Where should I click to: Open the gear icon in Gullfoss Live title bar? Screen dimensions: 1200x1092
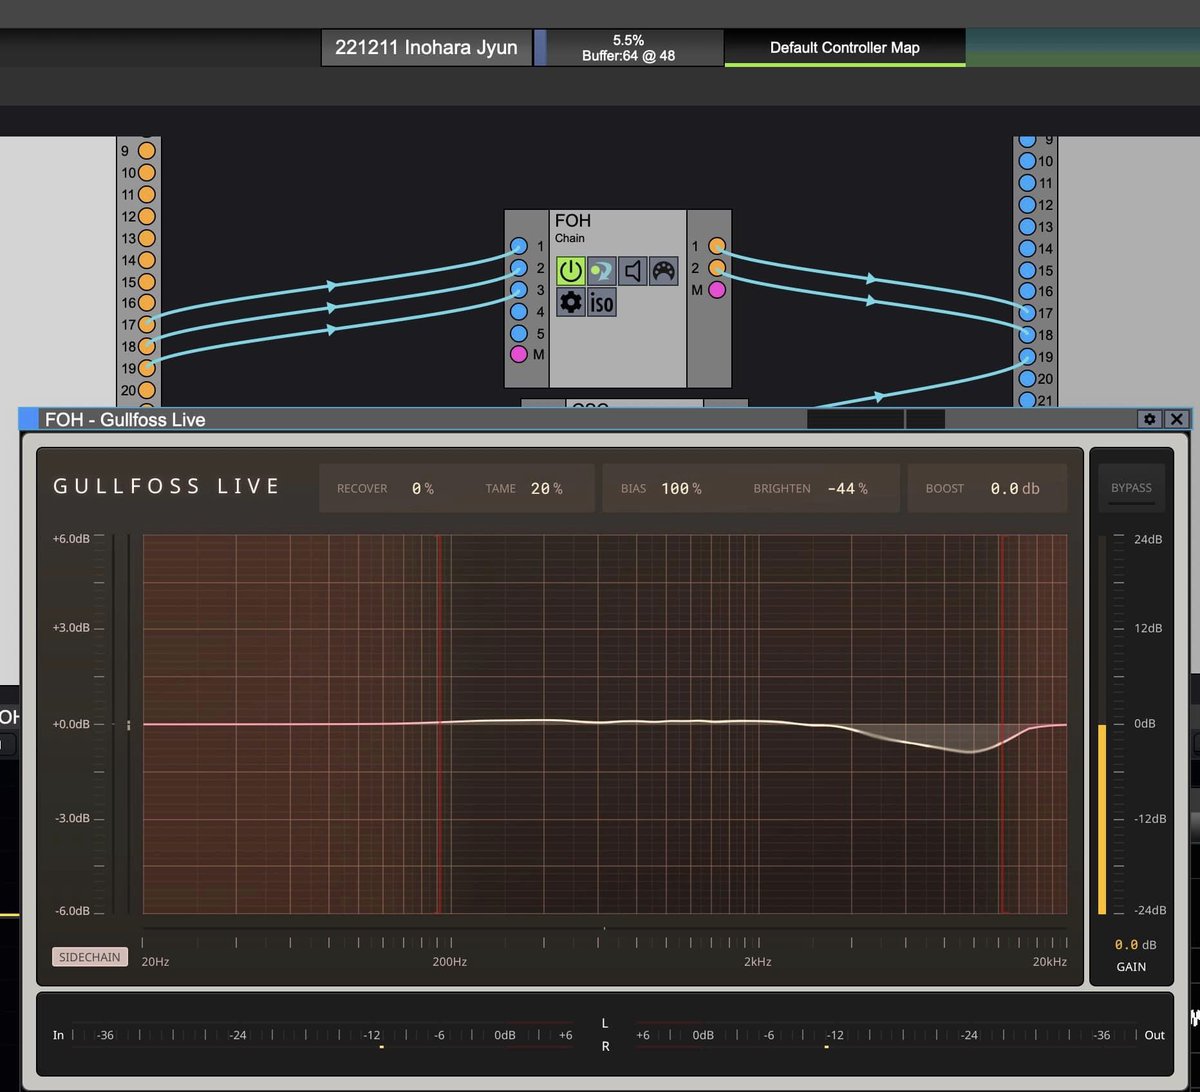click(x=1150, y=419)
